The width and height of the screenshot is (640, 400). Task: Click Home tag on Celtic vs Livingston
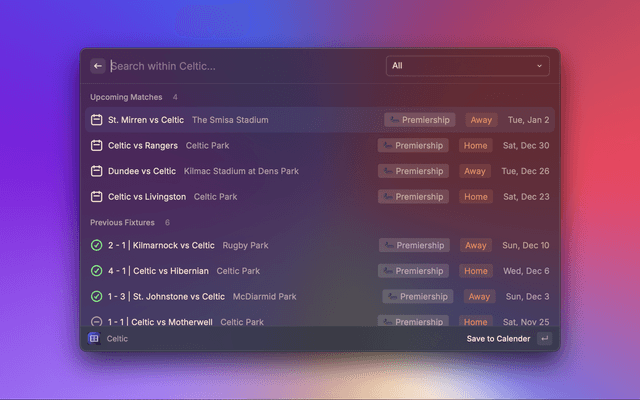point(475,197)
